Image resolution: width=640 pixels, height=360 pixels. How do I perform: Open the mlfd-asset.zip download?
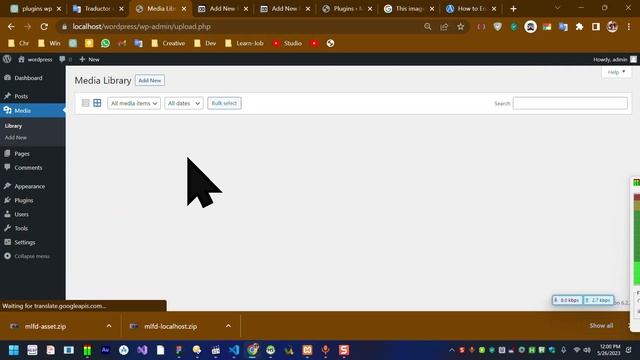(x=45, y=327)
